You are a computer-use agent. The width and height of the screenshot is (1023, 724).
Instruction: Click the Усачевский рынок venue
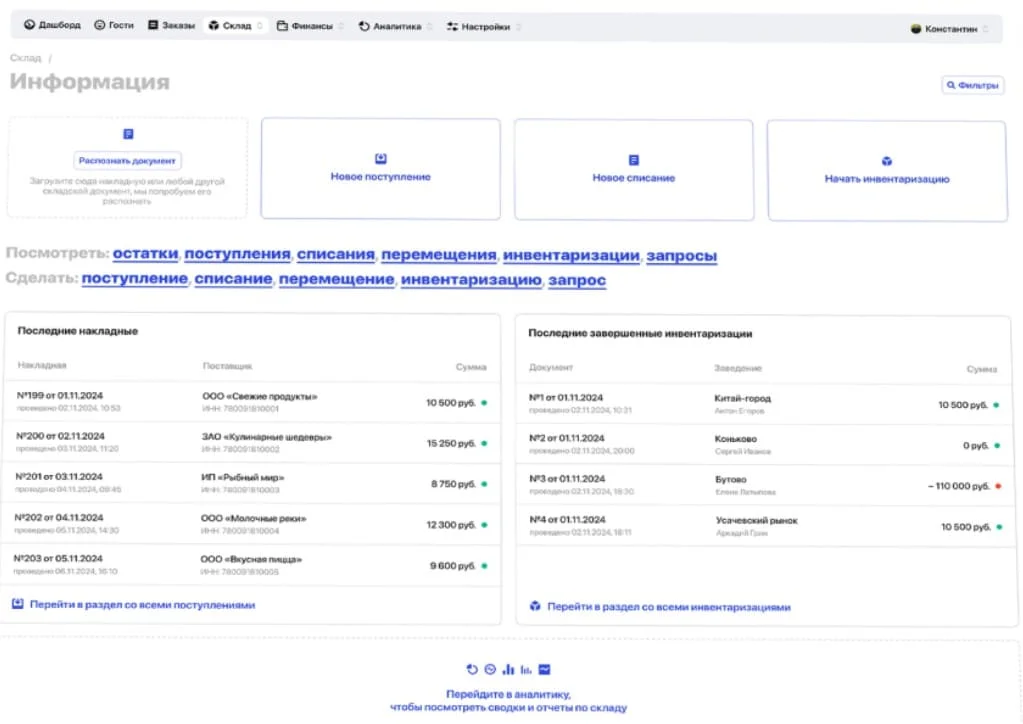pos(757,520)
